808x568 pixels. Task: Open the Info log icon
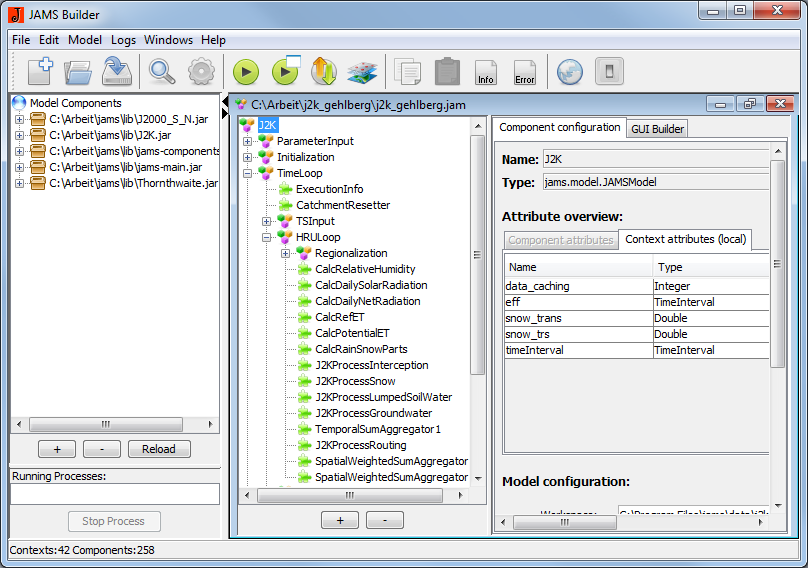[x=486, y=72]
